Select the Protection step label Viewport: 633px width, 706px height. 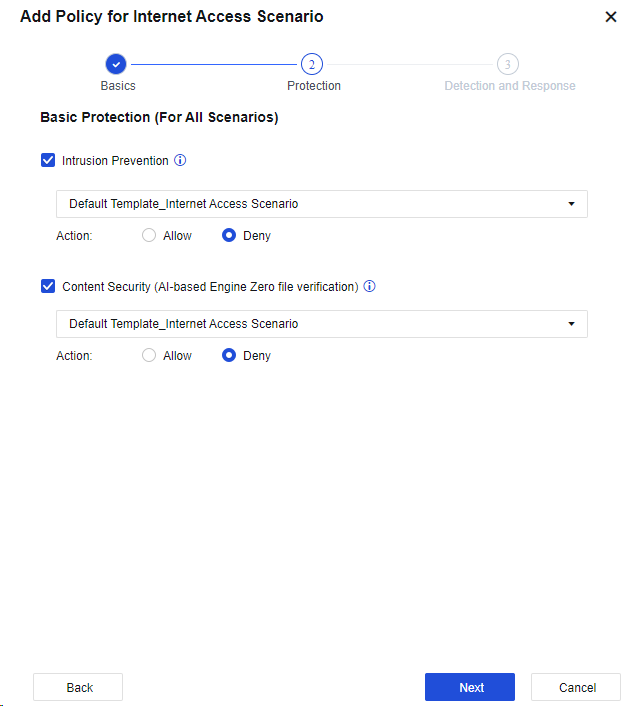[x=314, y=86]
